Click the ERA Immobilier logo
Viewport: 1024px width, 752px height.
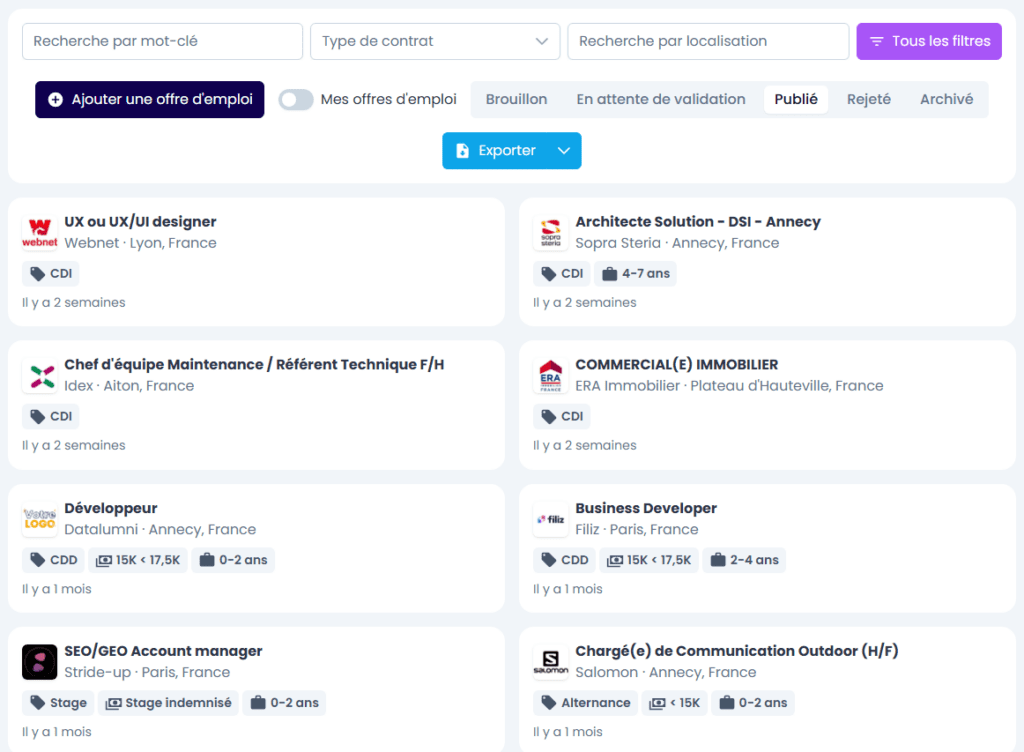551,376
